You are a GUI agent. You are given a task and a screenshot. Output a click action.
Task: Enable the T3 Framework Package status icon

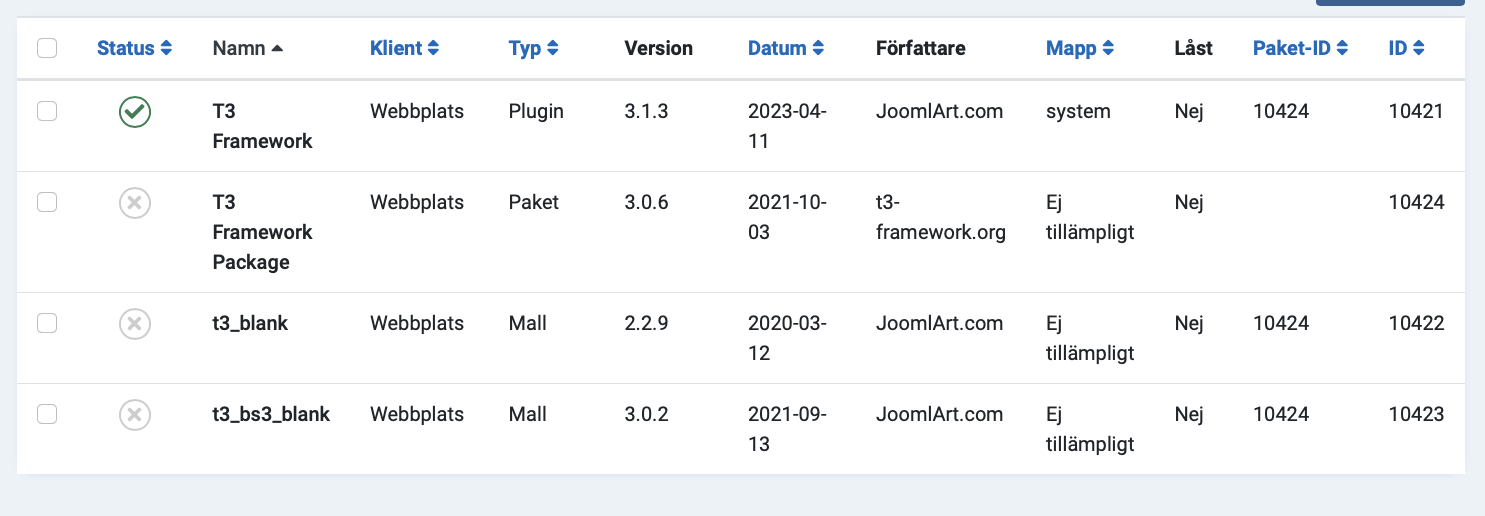point(135,203)
